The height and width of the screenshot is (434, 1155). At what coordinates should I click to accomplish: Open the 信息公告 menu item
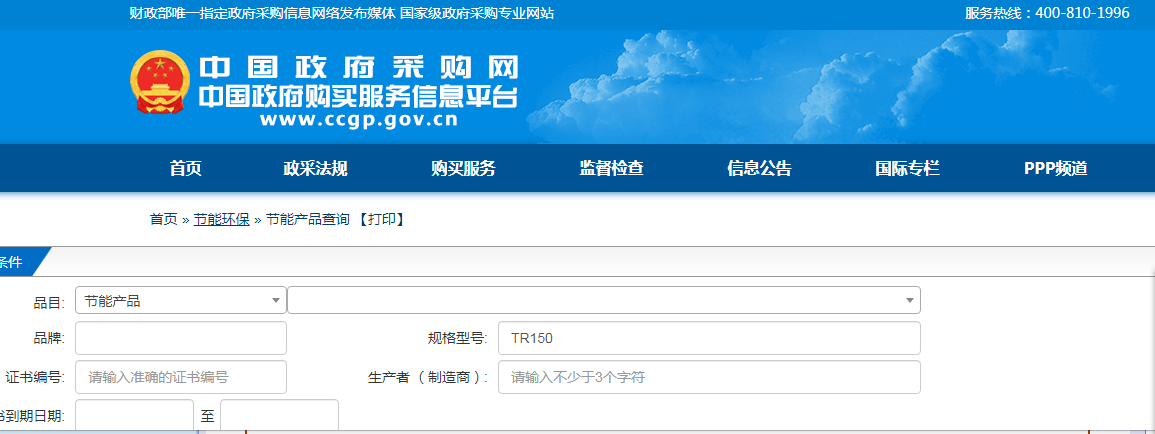[759, 169]
